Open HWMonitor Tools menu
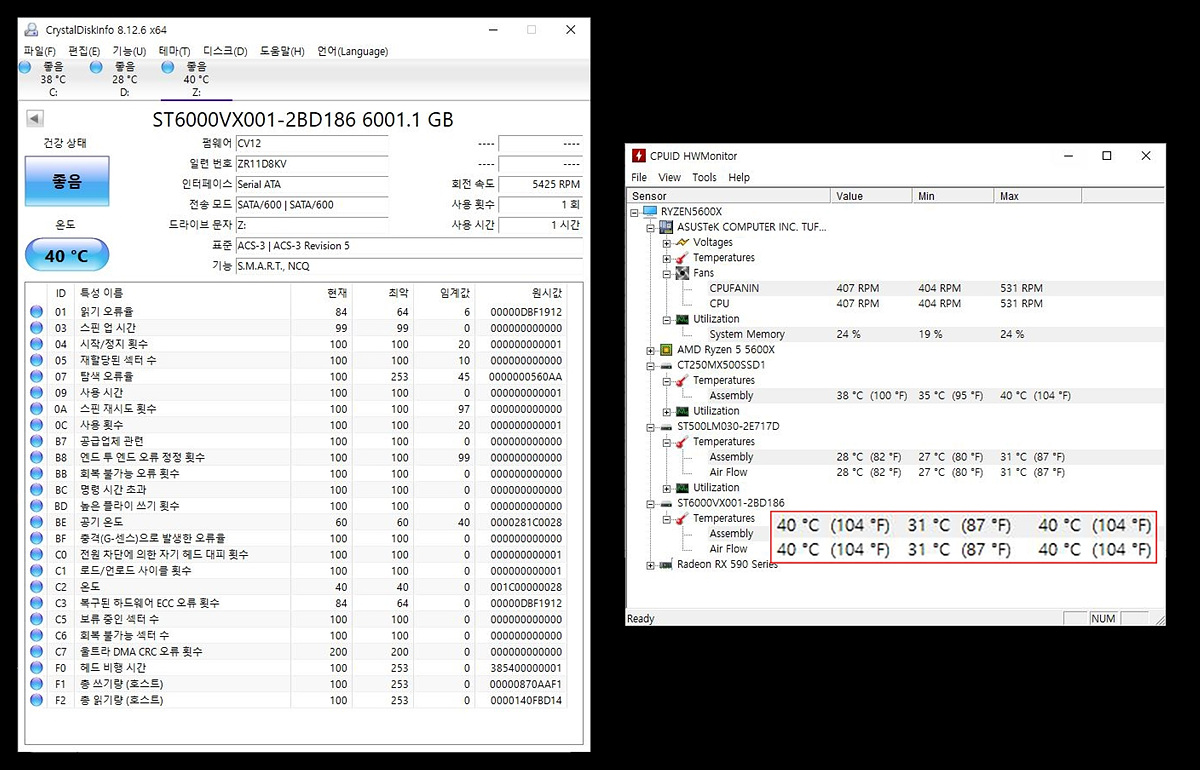Viewport: 1200px width, 770px height. coord(704,177)
